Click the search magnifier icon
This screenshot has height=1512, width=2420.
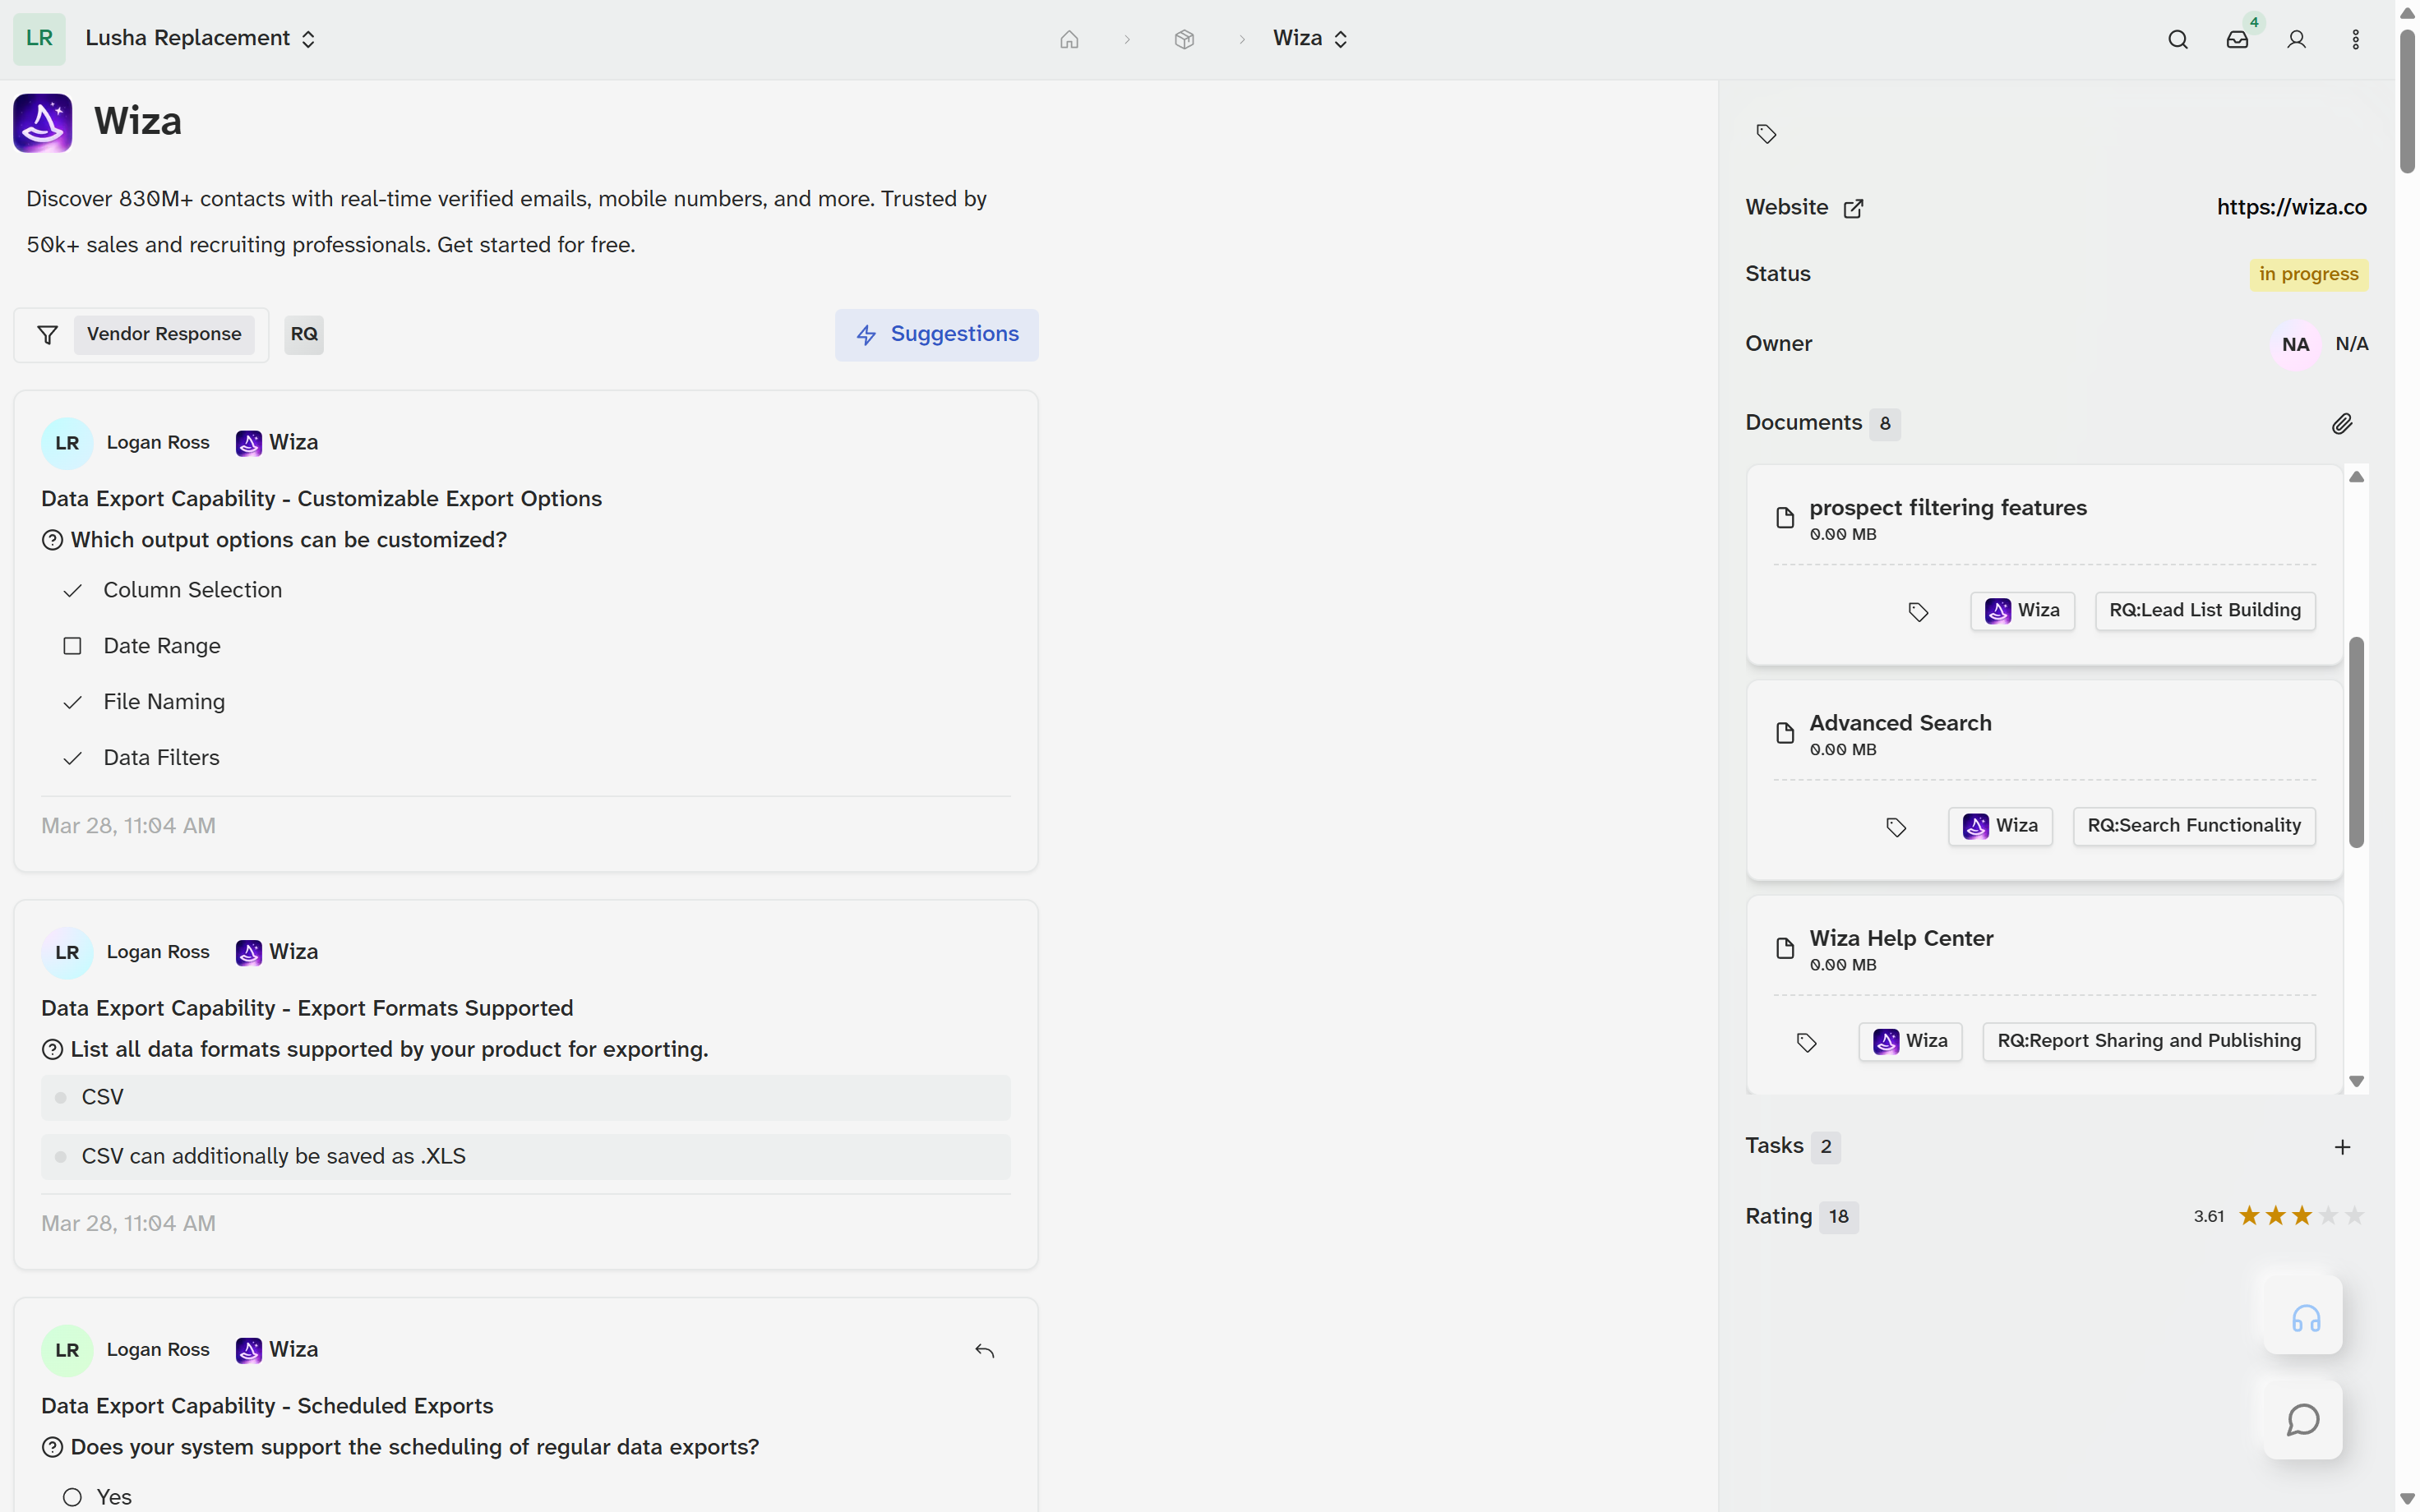[x=2177, y=39]
